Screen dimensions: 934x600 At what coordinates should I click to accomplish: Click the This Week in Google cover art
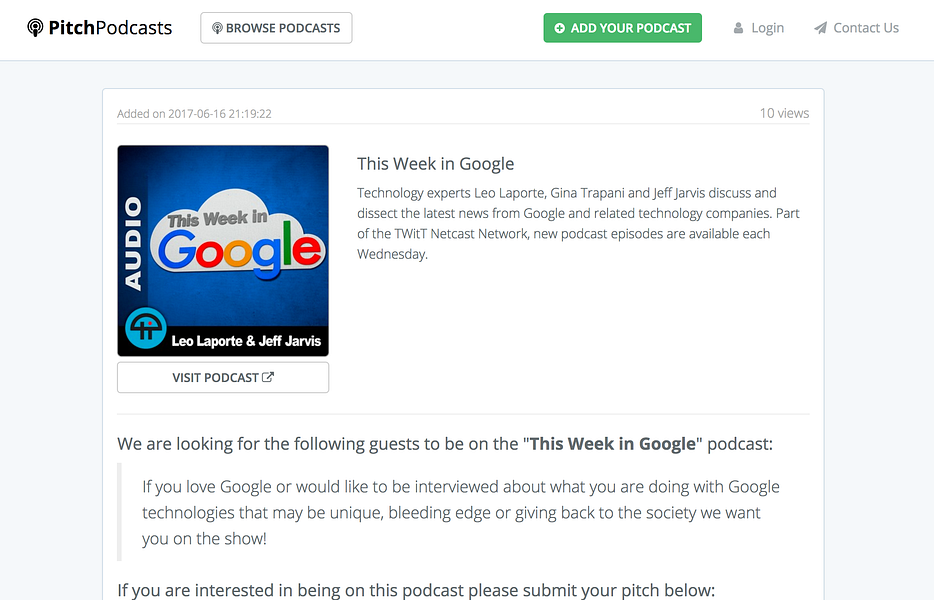click(223, 251)
